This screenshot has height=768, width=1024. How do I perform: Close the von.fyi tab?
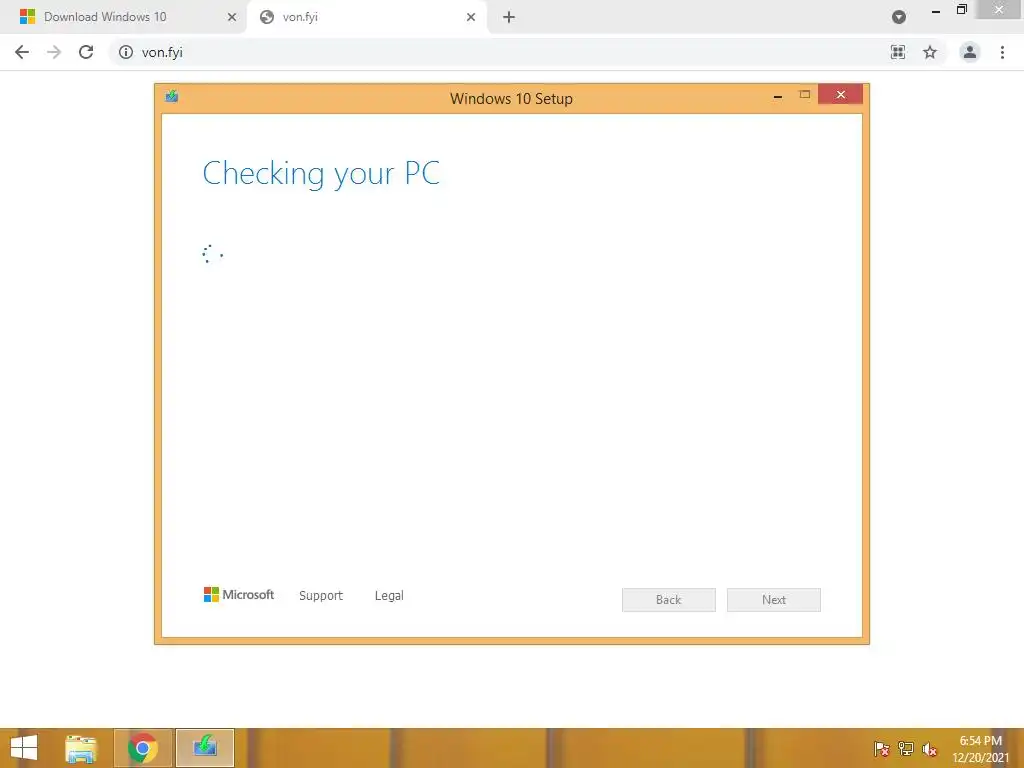click(x=471, y=17)
